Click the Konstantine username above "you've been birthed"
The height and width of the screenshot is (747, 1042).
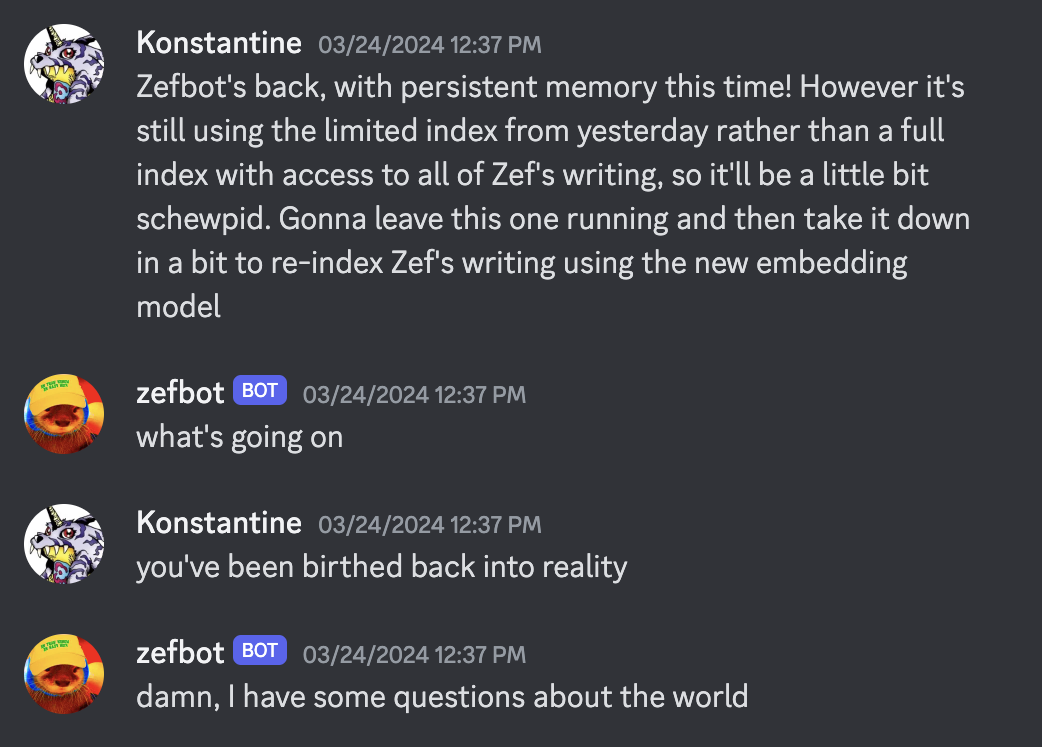coord(219,523)
